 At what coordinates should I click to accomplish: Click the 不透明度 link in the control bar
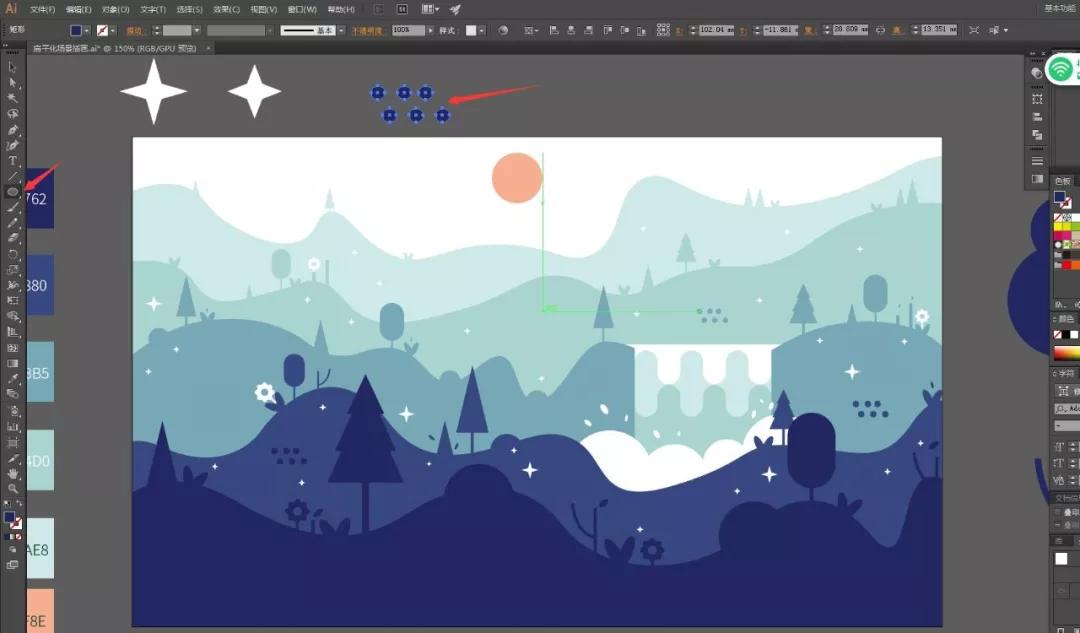click(367, 30)
